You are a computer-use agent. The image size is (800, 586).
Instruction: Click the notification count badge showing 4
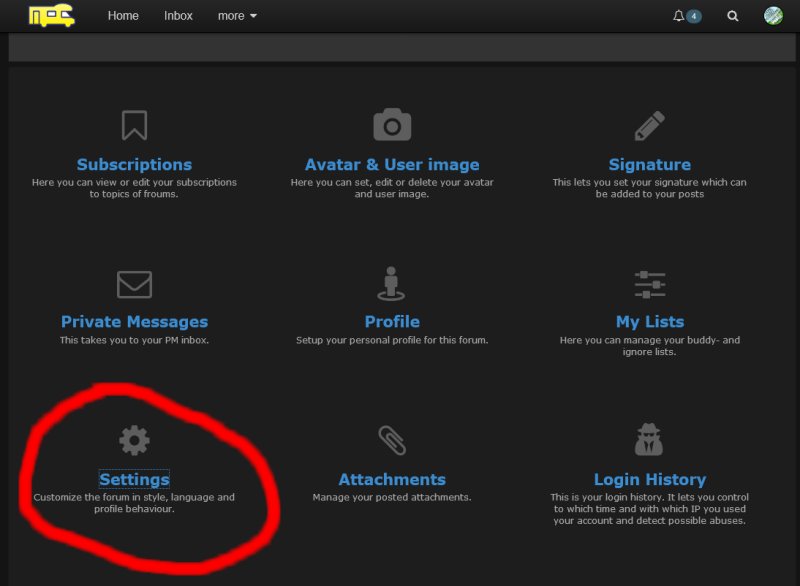tap(693, 16)
